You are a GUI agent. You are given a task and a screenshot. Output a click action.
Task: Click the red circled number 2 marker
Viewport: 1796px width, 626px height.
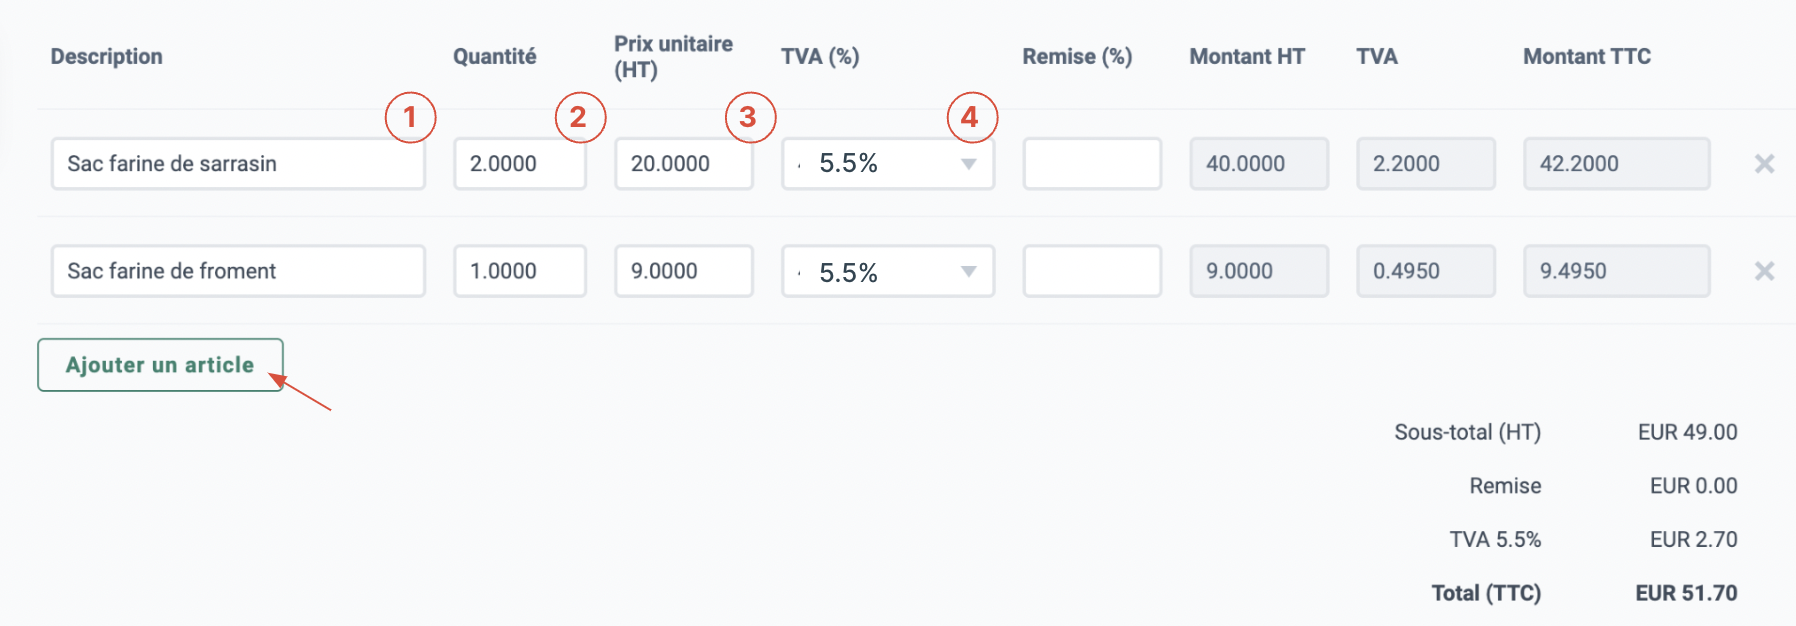click(x=580, y=117)
